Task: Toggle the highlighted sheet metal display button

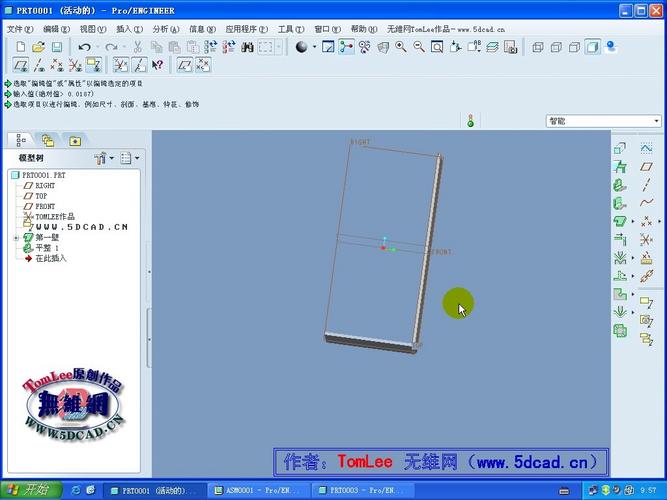Action: pos(93,65)
